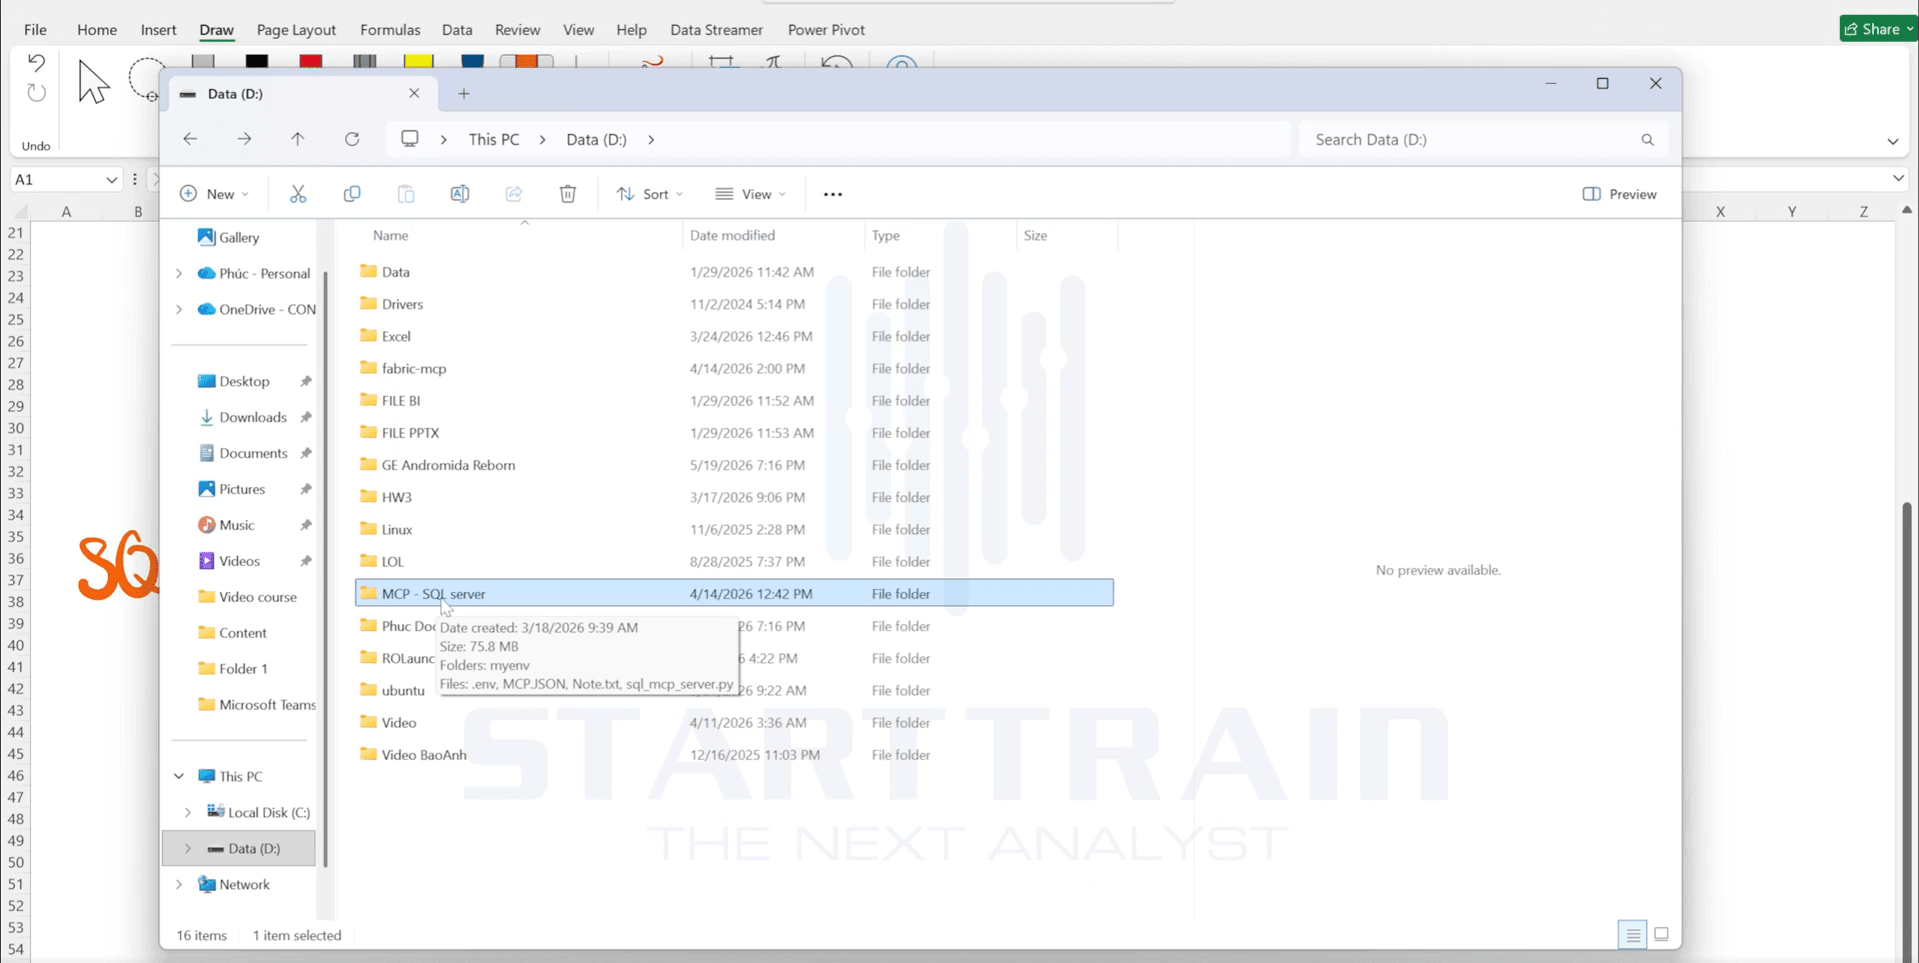Open the Excel Power Pivot tab
The height and width of the screenshot is (963, 1919).
tap(826, 30)
